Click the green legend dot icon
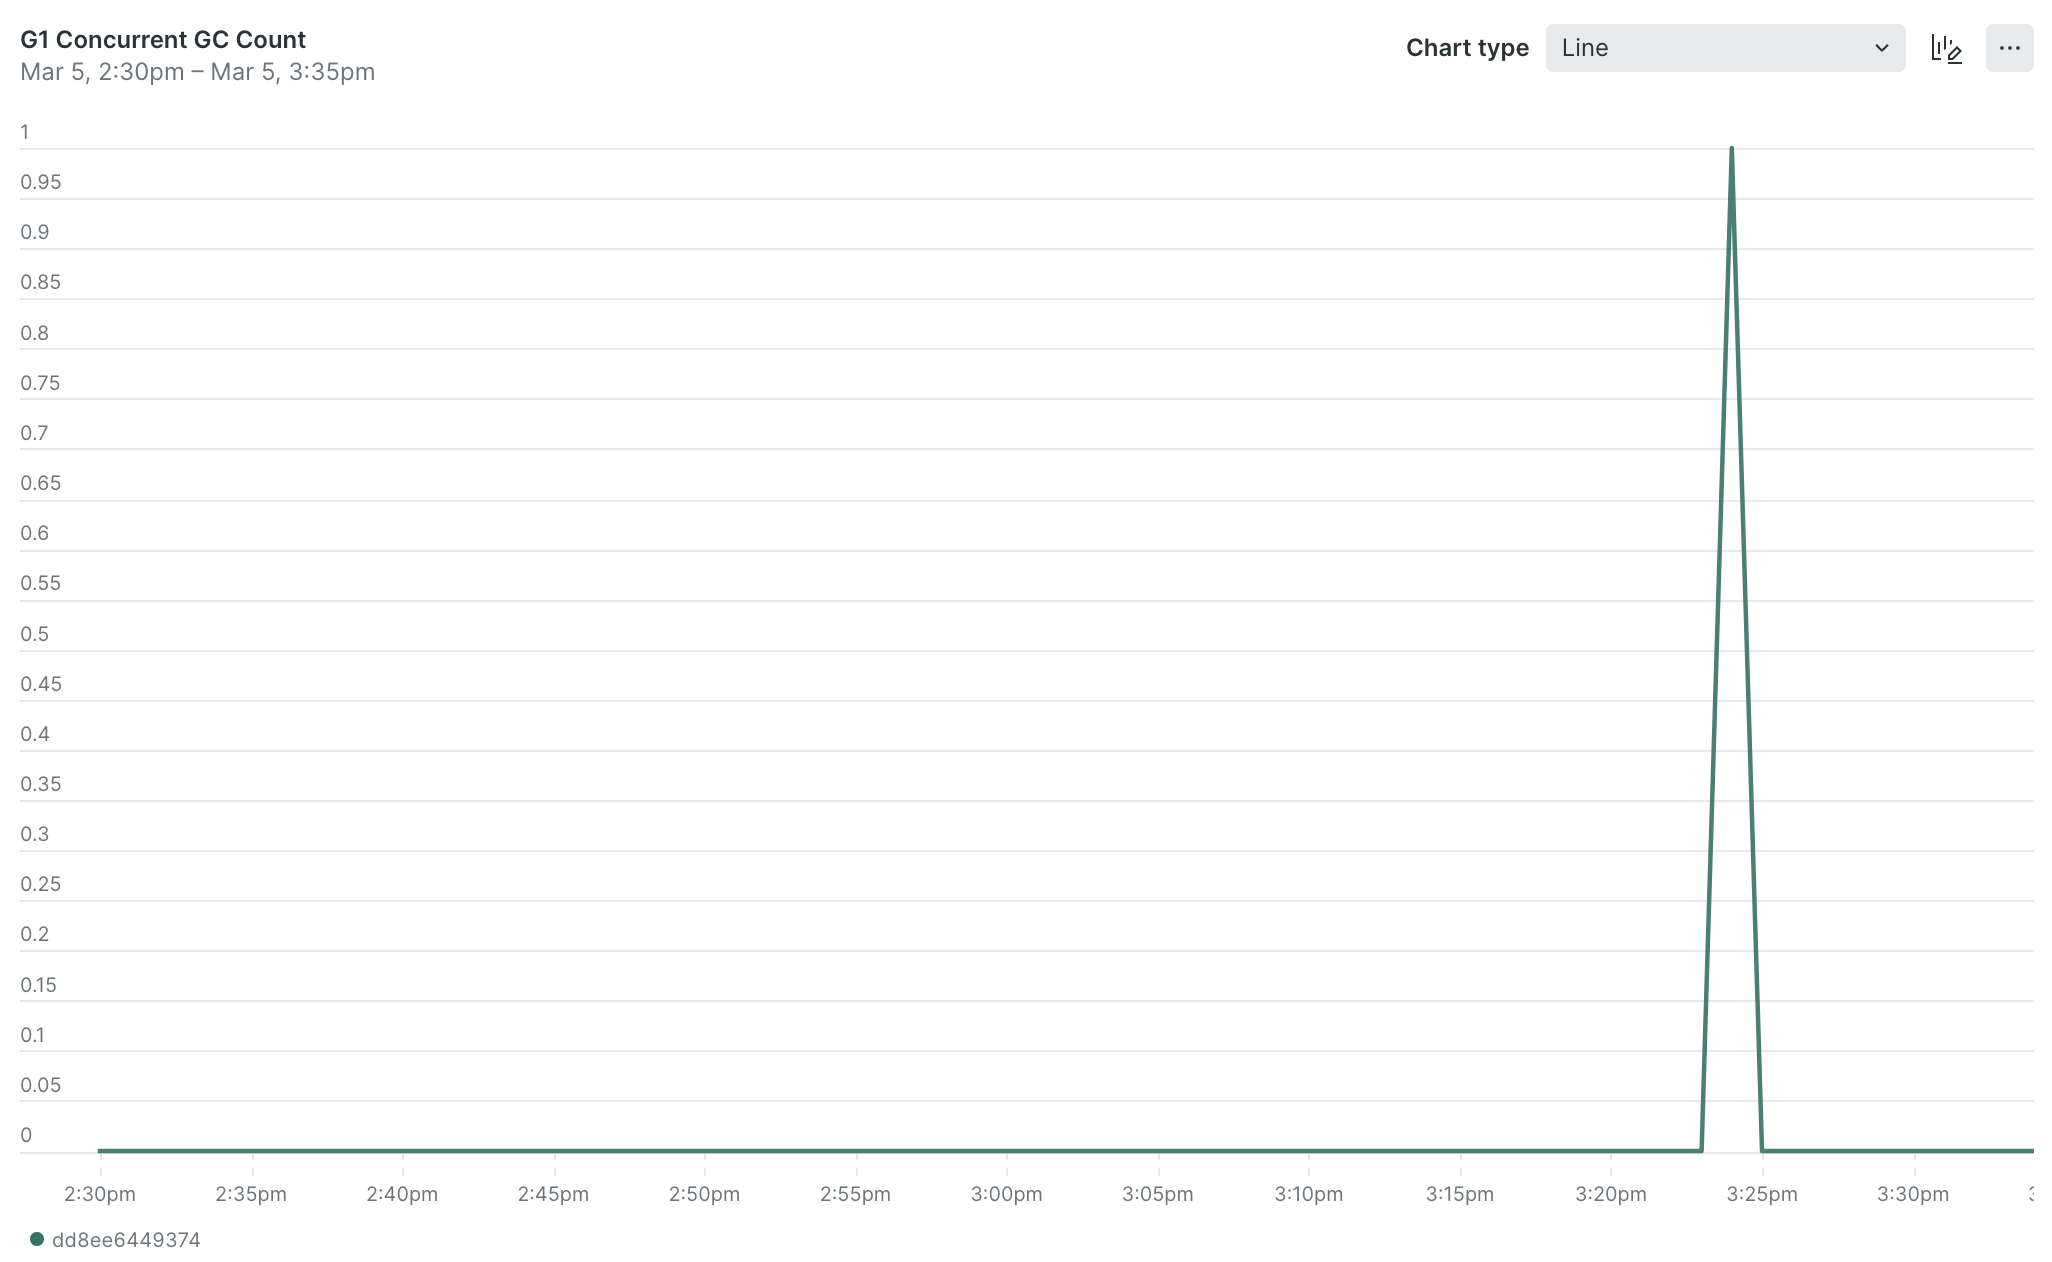2052x1262 pixels. click(36, 1239)
